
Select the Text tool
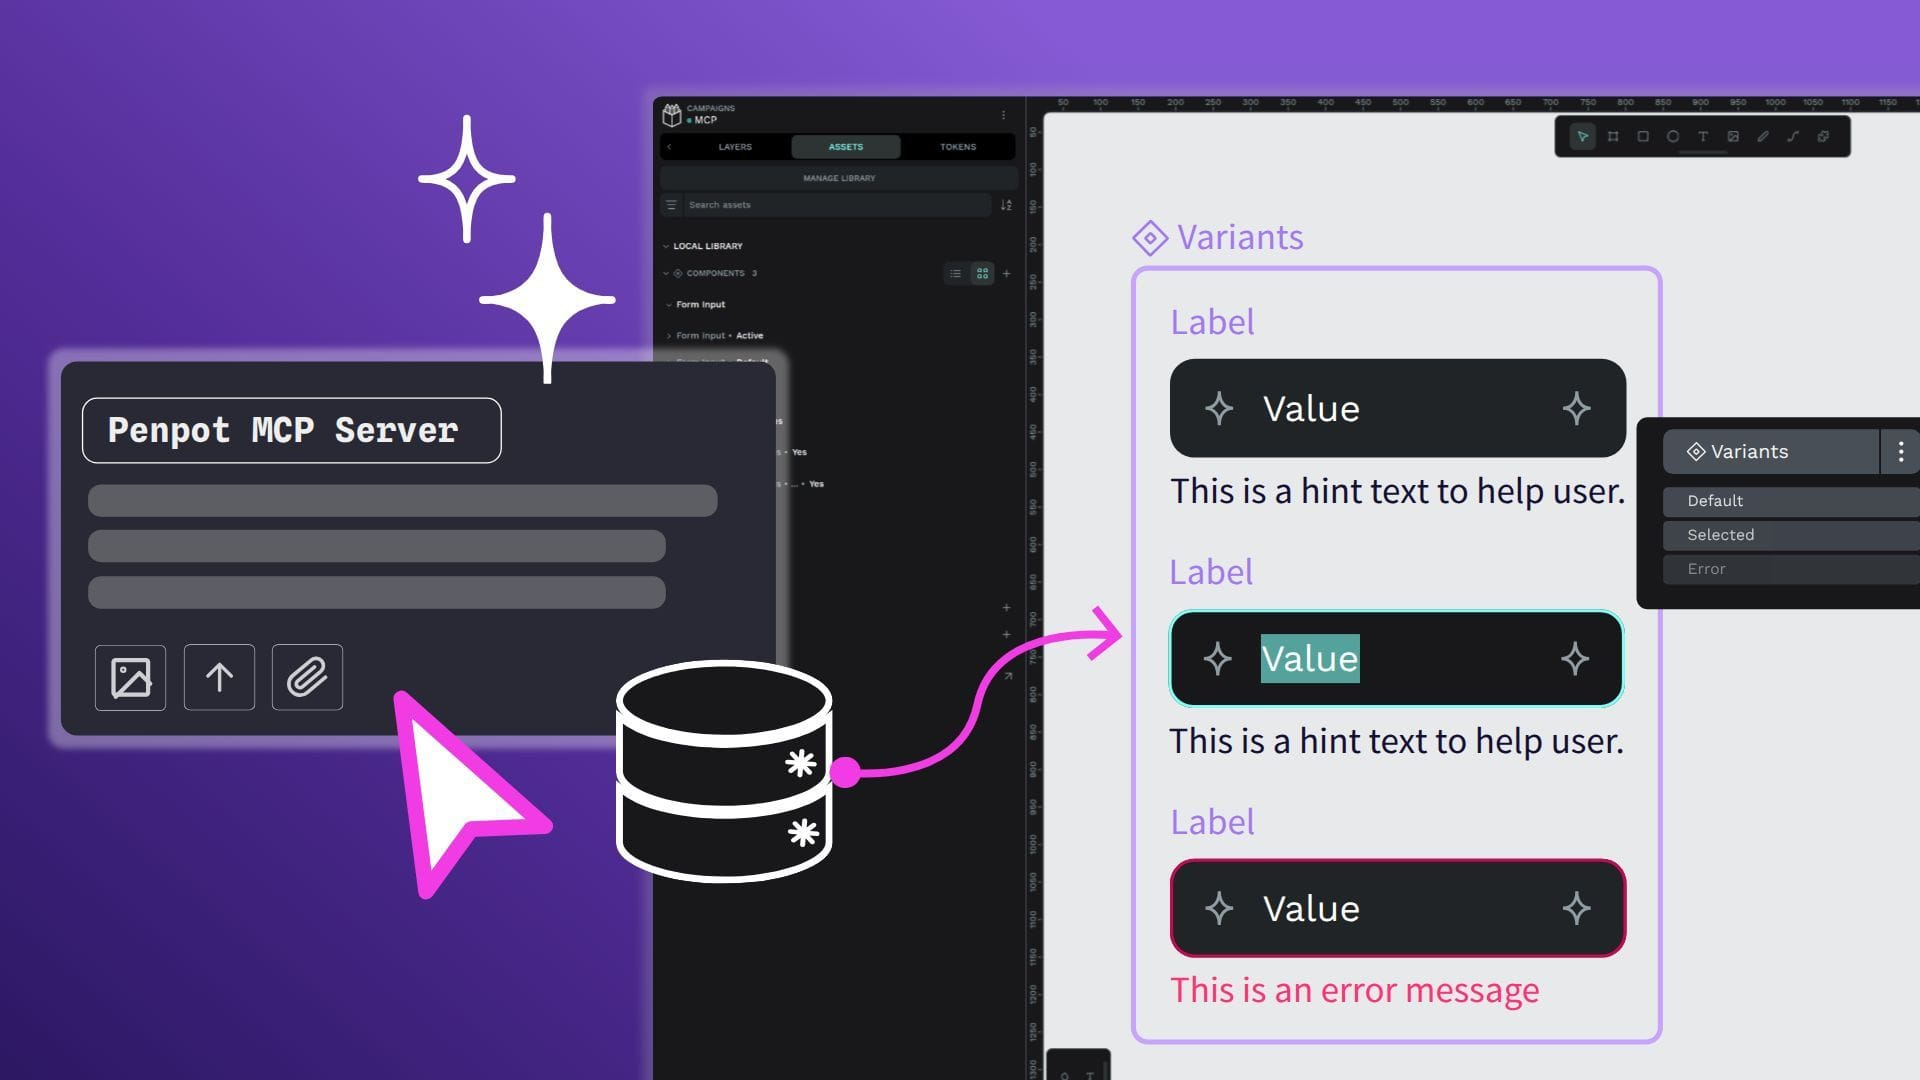coord(1702,137)
